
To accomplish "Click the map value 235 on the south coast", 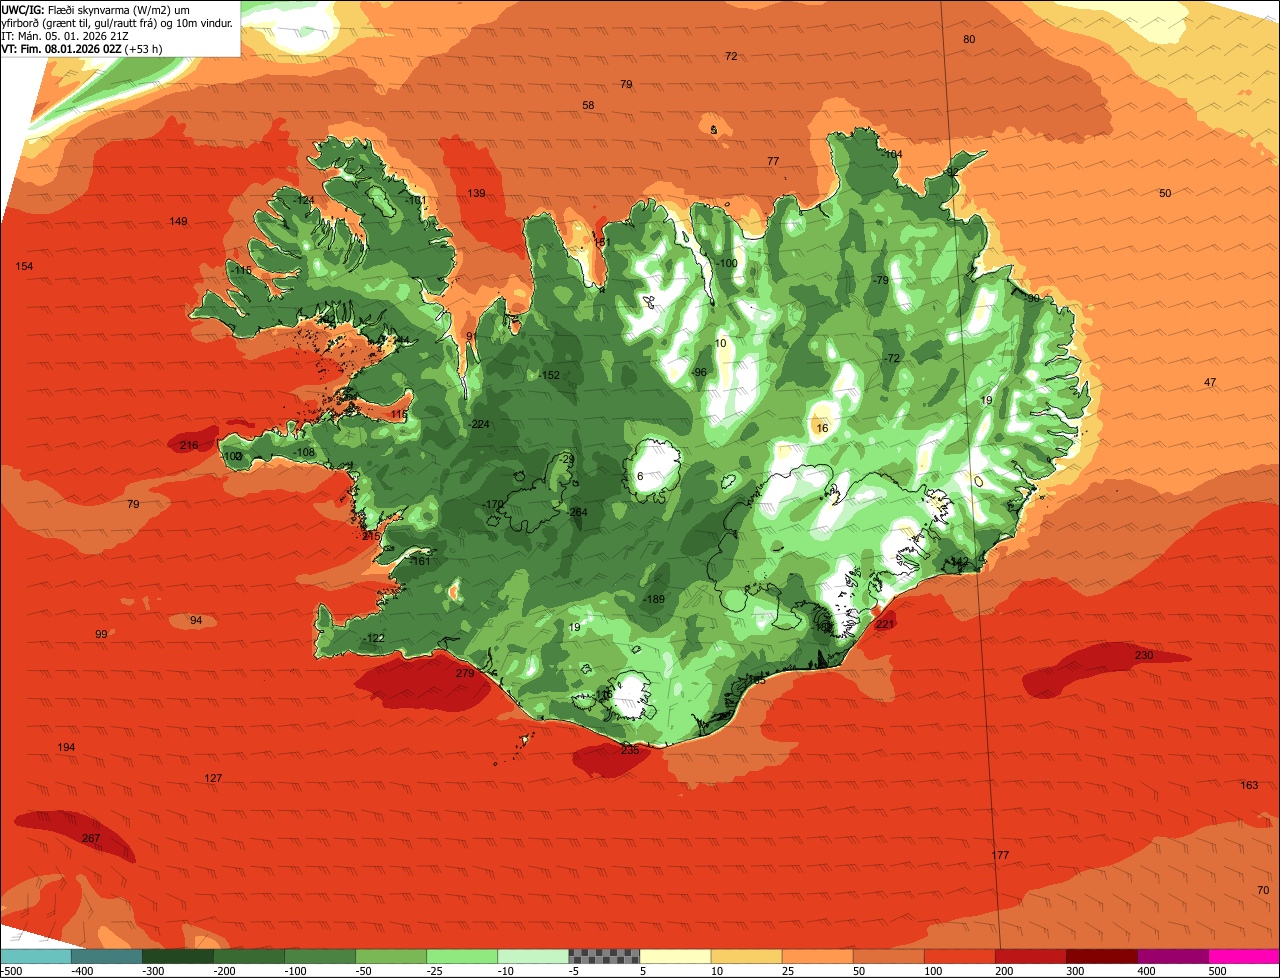I will coord(630,750).
